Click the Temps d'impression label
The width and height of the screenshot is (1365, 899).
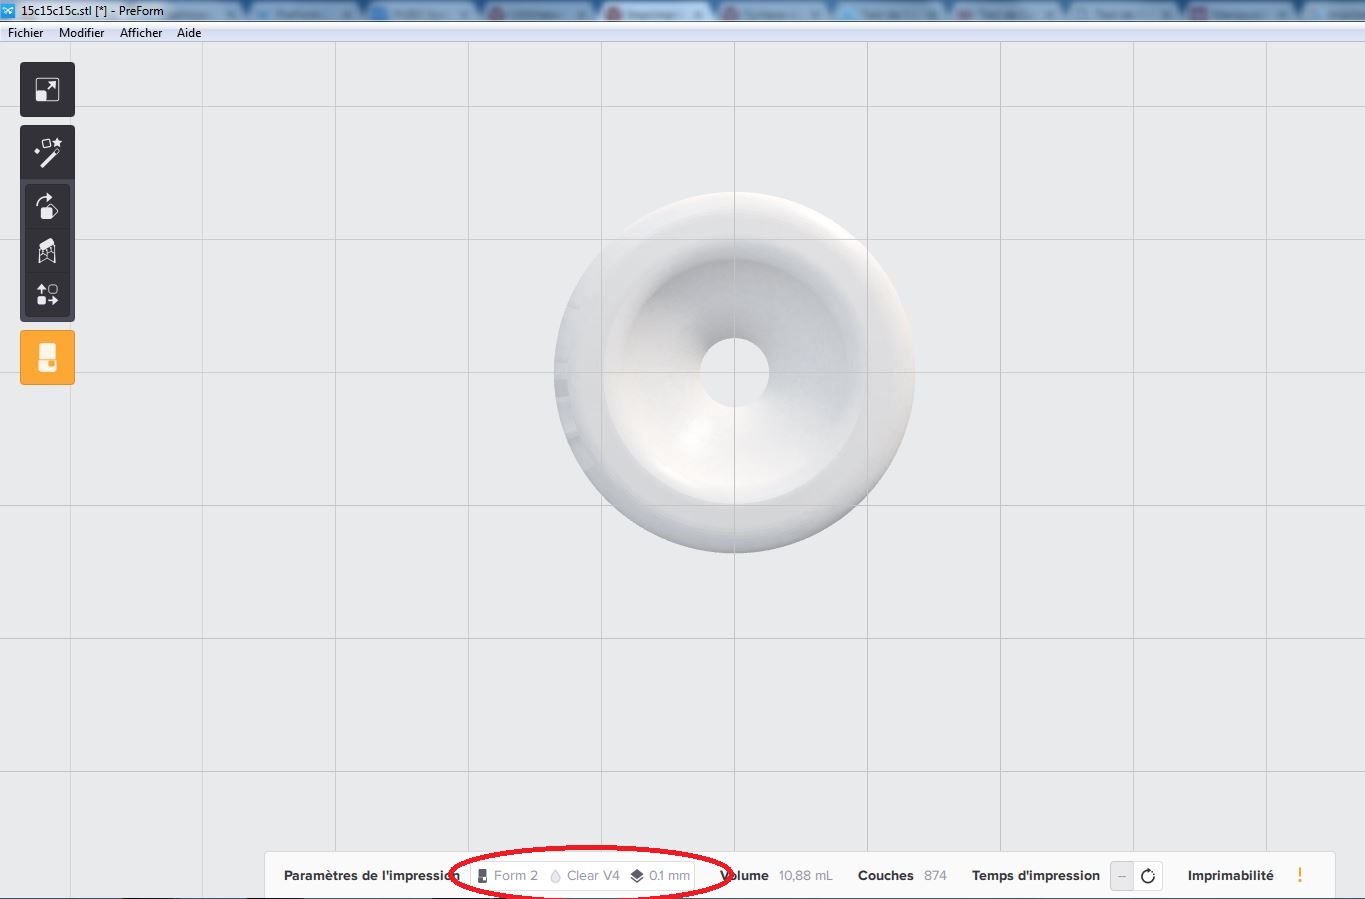pos(1035,875)
